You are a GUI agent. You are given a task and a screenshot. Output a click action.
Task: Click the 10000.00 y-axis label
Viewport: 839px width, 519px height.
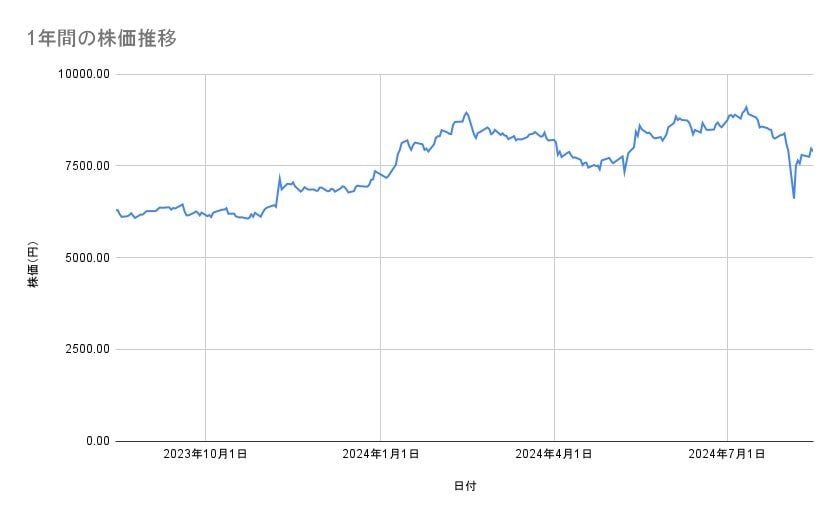(82, 74)
